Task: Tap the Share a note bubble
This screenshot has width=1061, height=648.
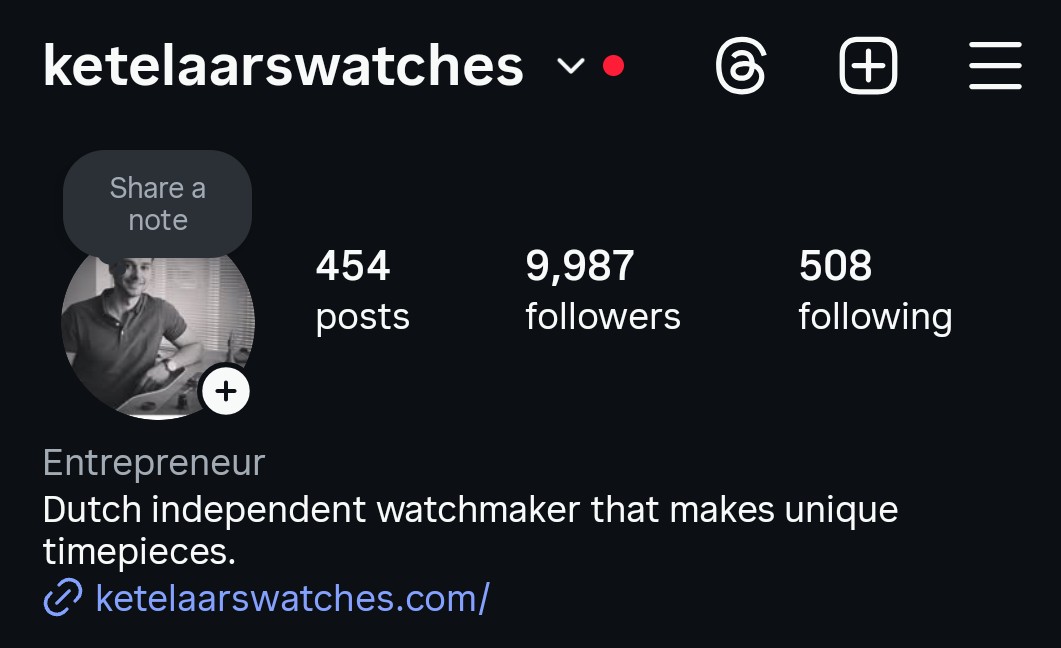Action: (x=158, y=204)
